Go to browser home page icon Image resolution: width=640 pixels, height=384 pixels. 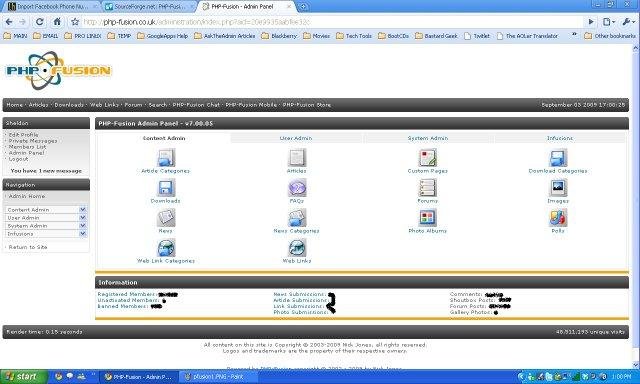point(57,22)
